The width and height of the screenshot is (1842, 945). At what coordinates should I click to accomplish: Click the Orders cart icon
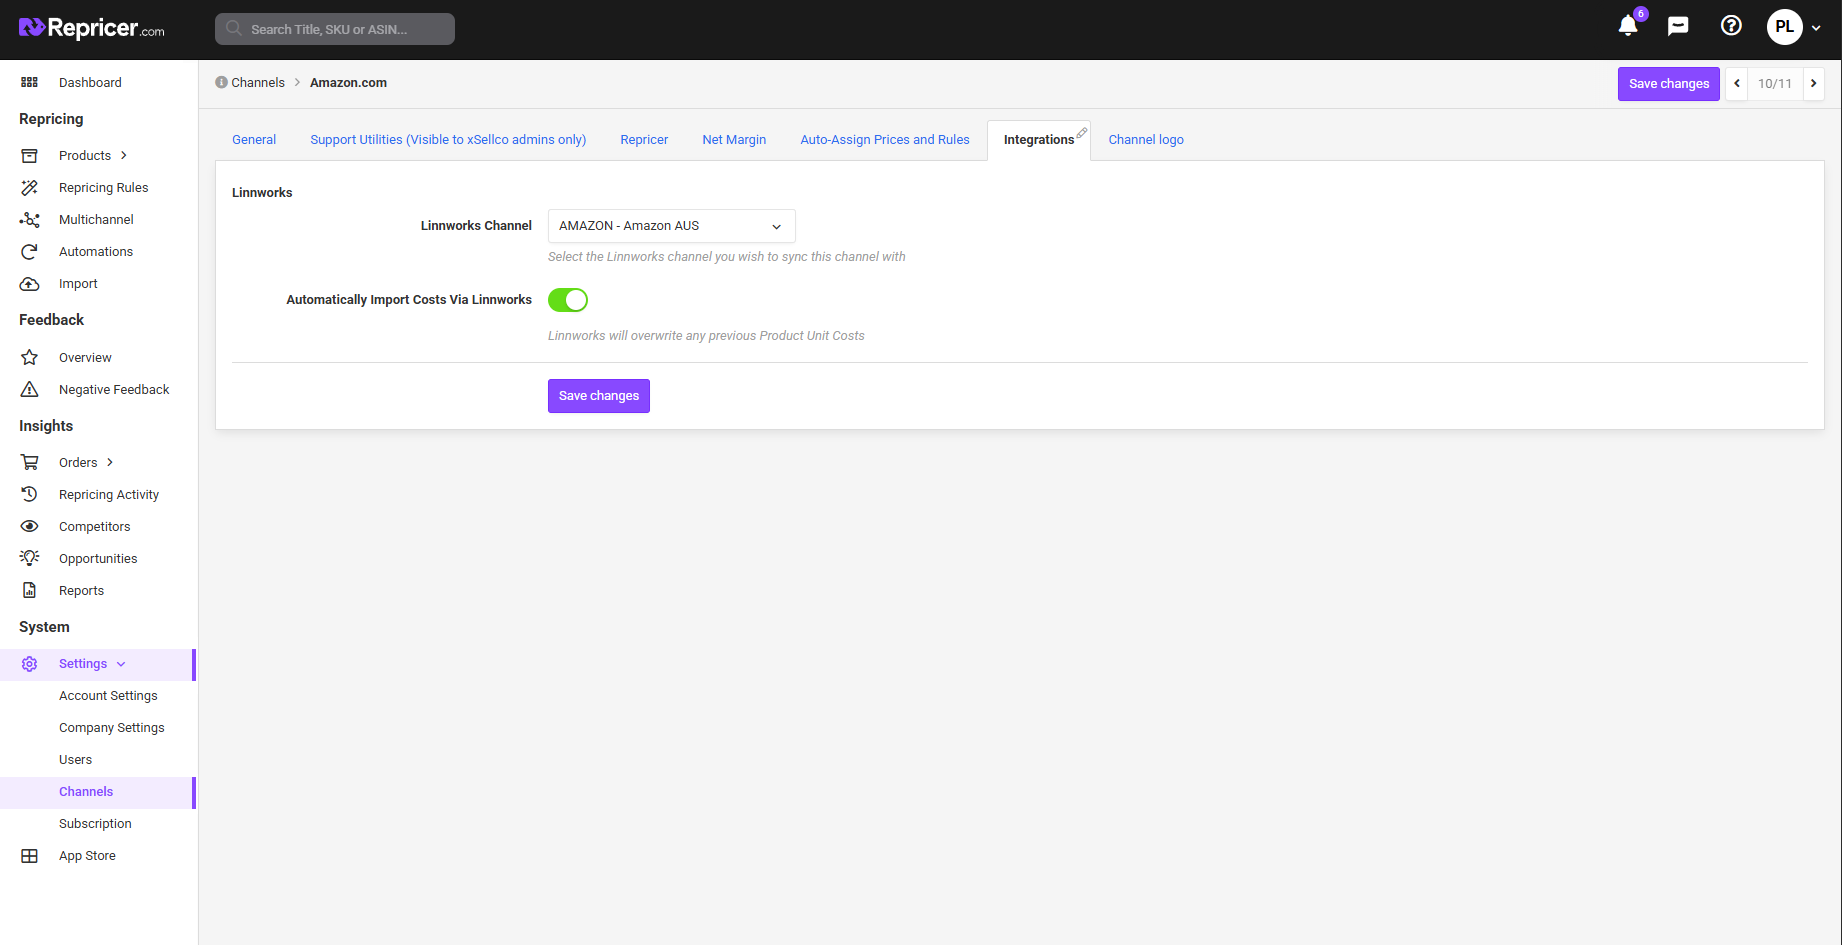(x=30, y=462)
